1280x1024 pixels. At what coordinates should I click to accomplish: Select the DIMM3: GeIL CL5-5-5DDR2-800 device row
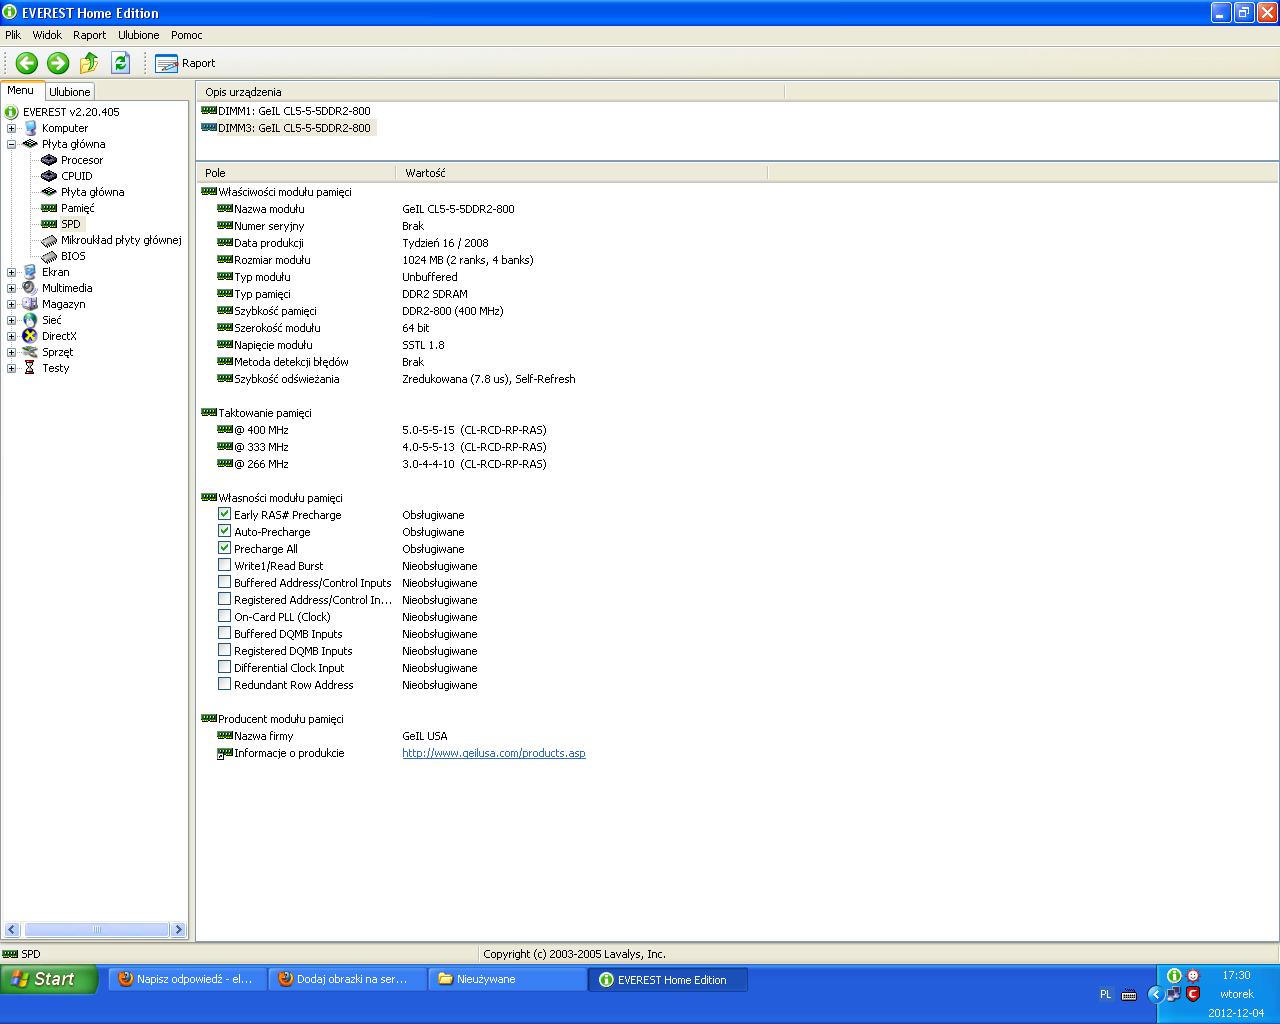tap(286, 128)
